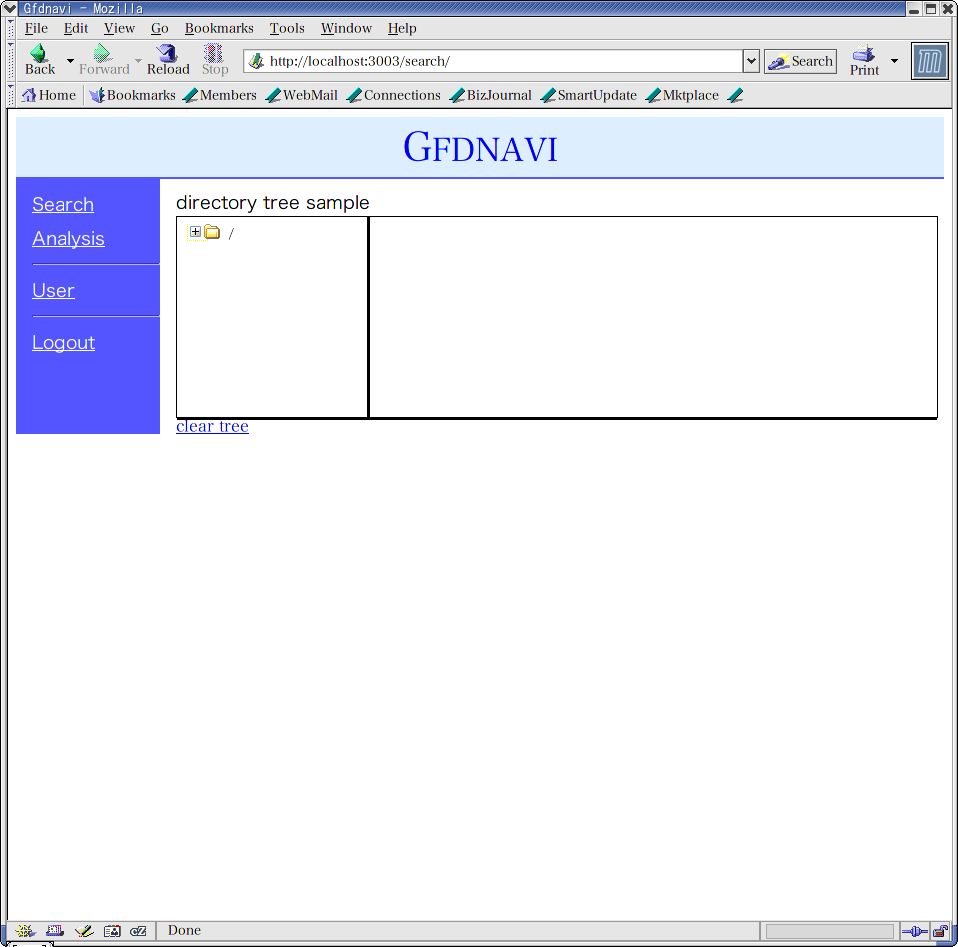Open the Tools menu

click(x=287, y=28)
